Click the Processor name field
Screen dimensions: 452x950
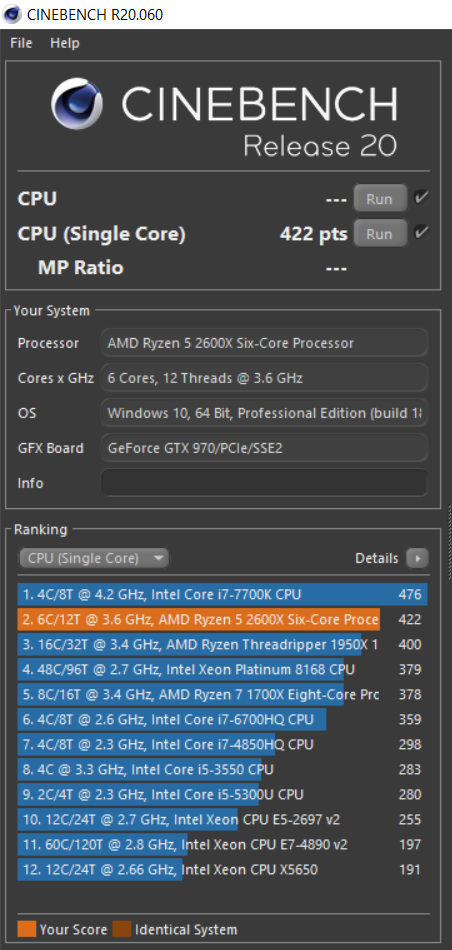264,344
